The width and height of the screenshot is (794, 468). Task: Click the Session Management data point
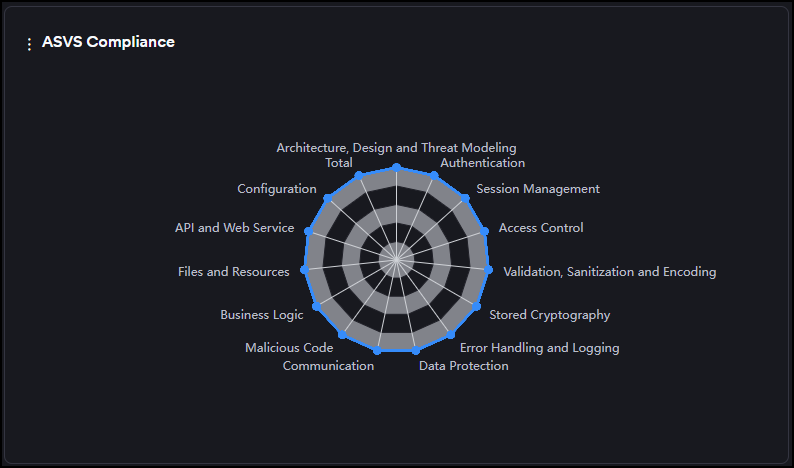[x=466, y=196]
